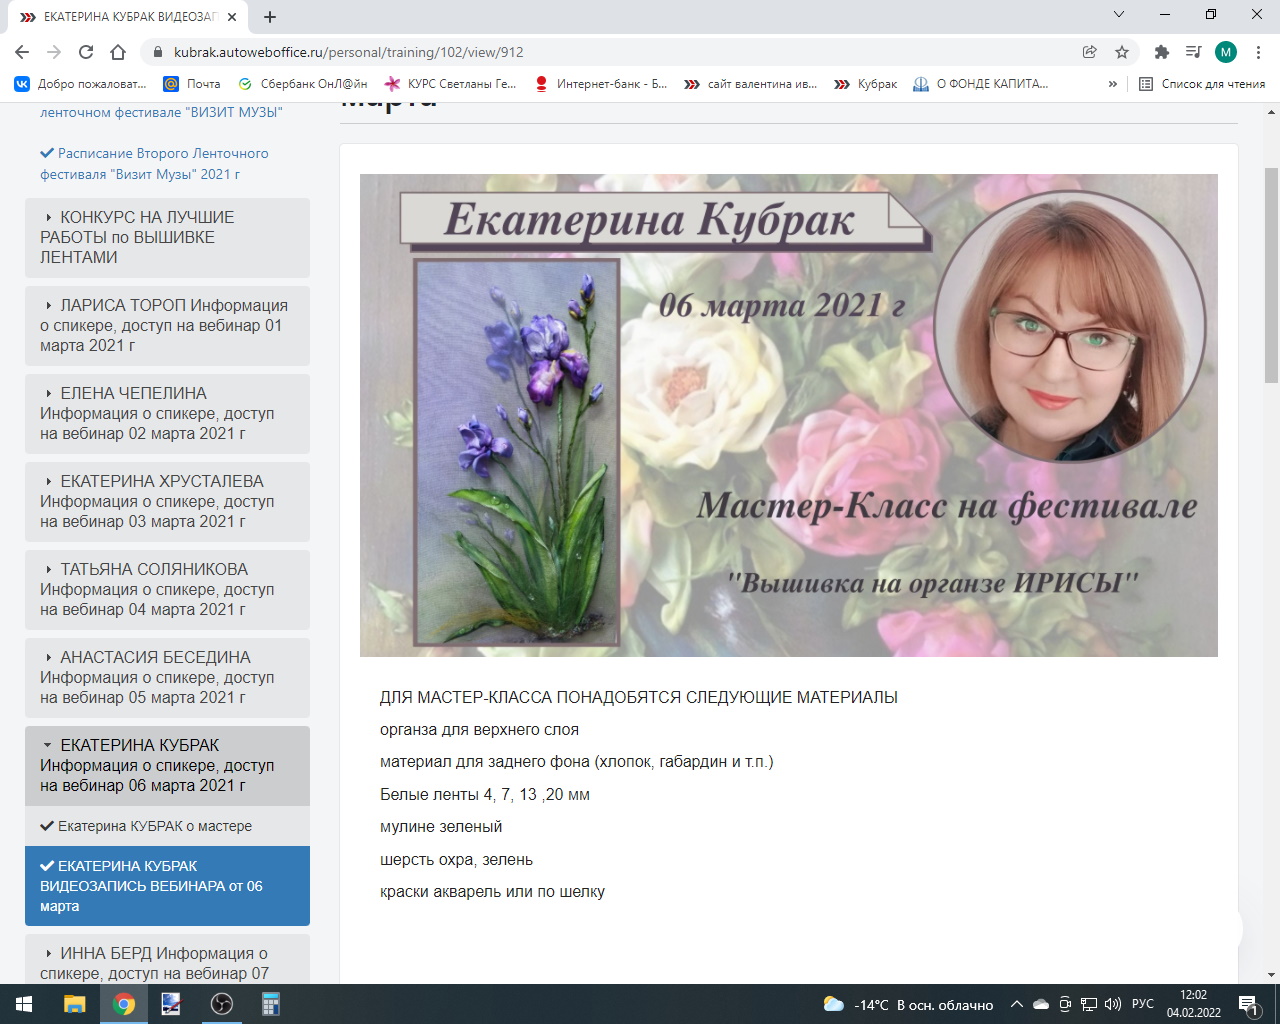Open lesson Екатерина КУБРАК о мастере
Image resolution: width=1280 pixels, height=1024 pixels.
click(154, 826)
